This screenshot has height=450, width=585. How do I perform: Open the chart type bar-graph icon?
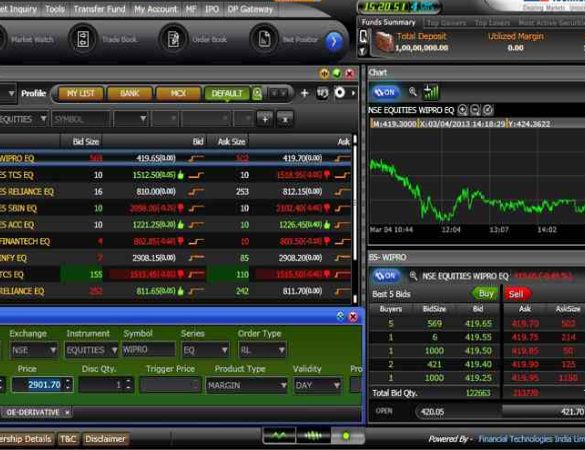(x=431, y=92)
